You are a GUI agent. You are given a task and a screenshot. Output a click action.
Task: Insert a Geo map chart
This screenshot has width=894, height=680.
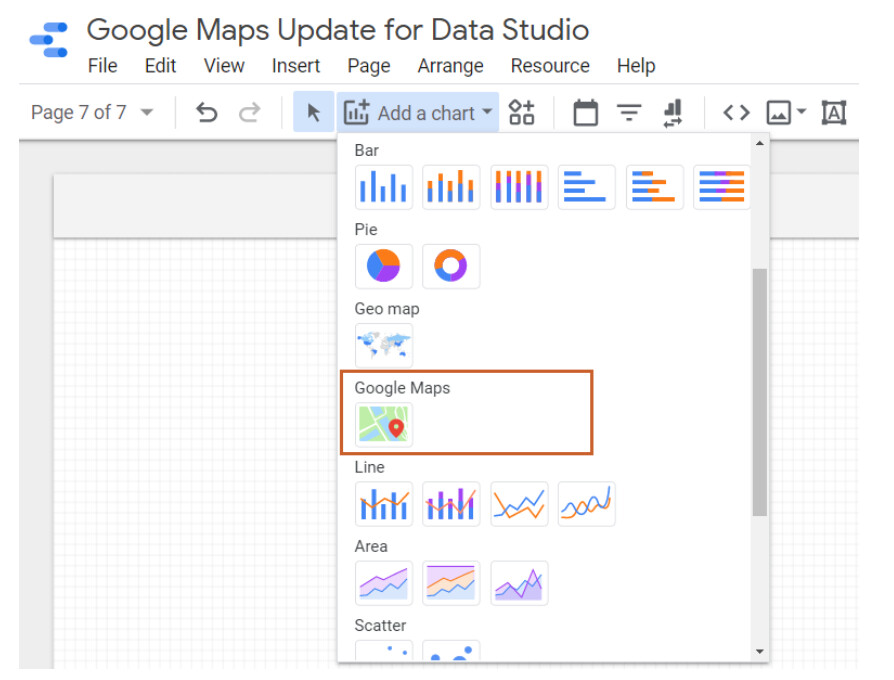coord(383,345)
